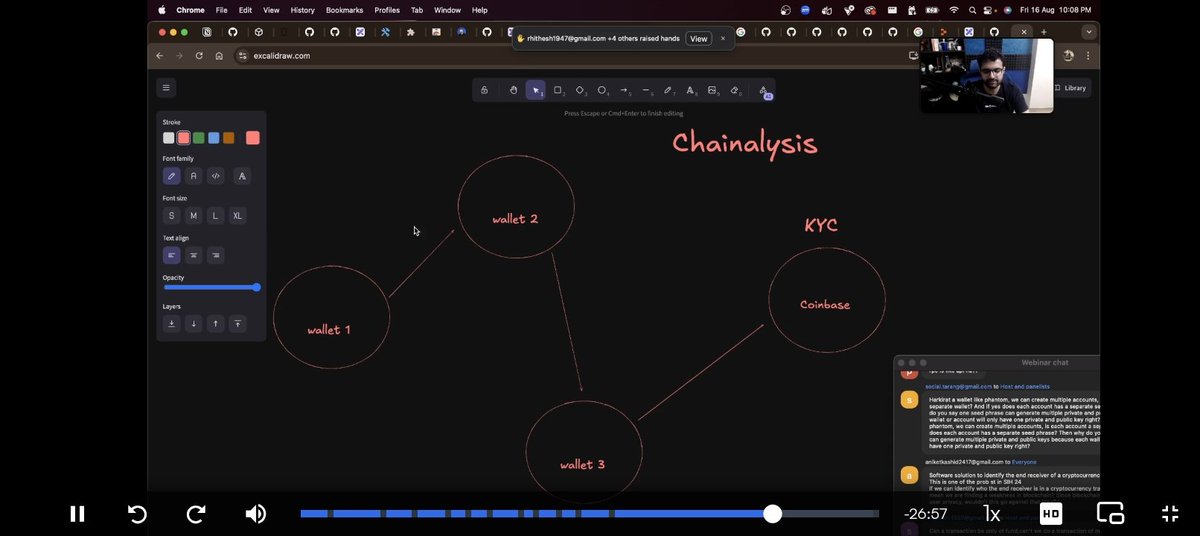
Task: Exit fullscreen video mode
Action: coord(1170,514)
